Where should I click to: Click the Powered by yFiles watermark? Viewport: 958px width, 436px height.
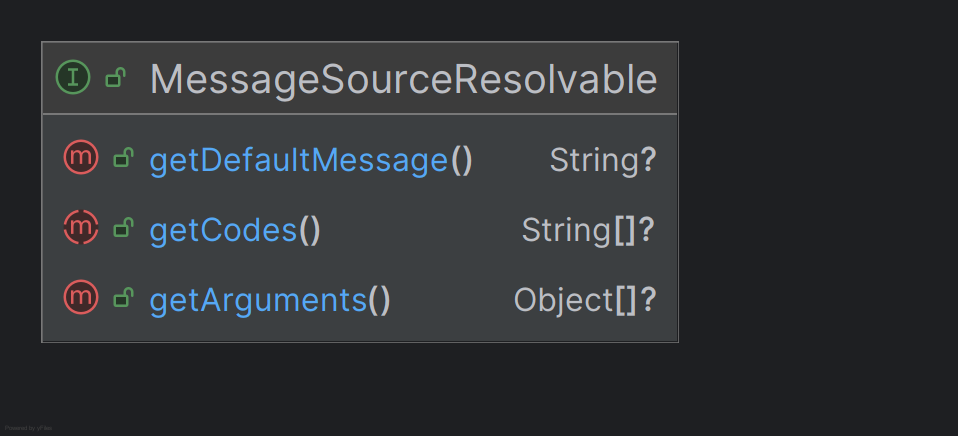pyautogui.click(x=28, y=428)
